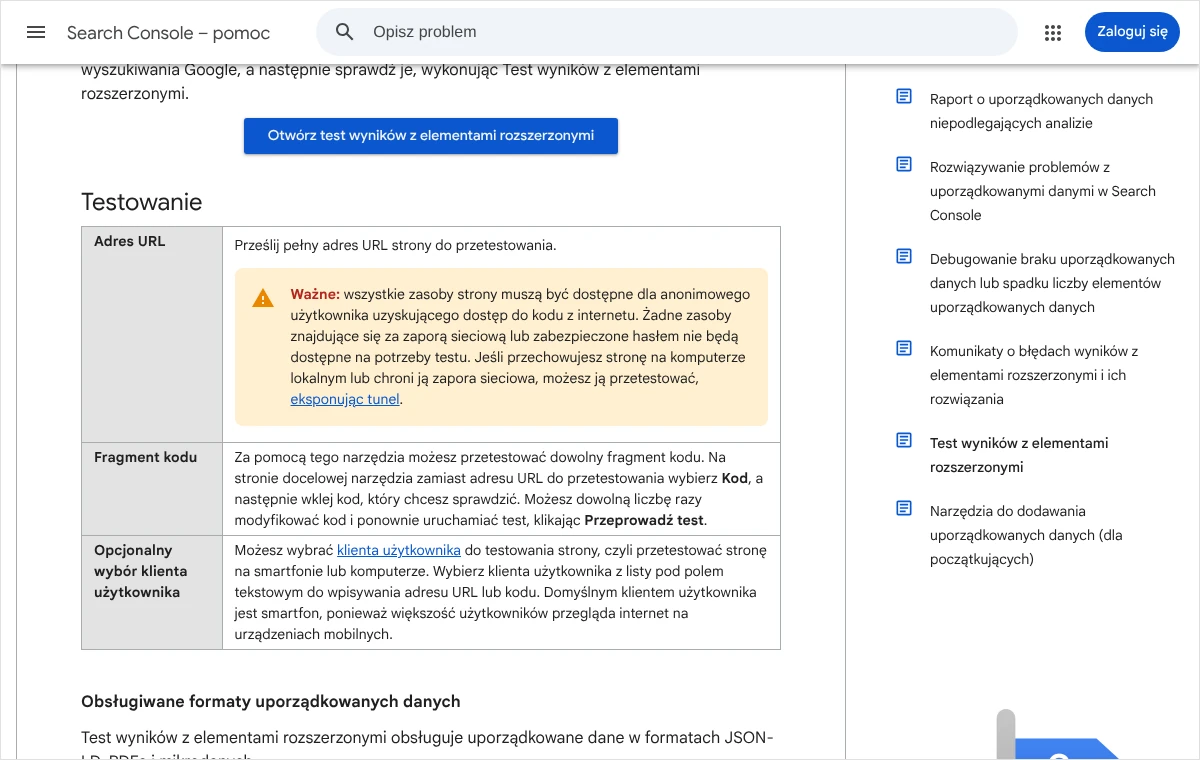This screenshot has height=760, width=1200.
Task: Click the Prześlij pełny adres URL sentence
Action: [x=395, y=245]
